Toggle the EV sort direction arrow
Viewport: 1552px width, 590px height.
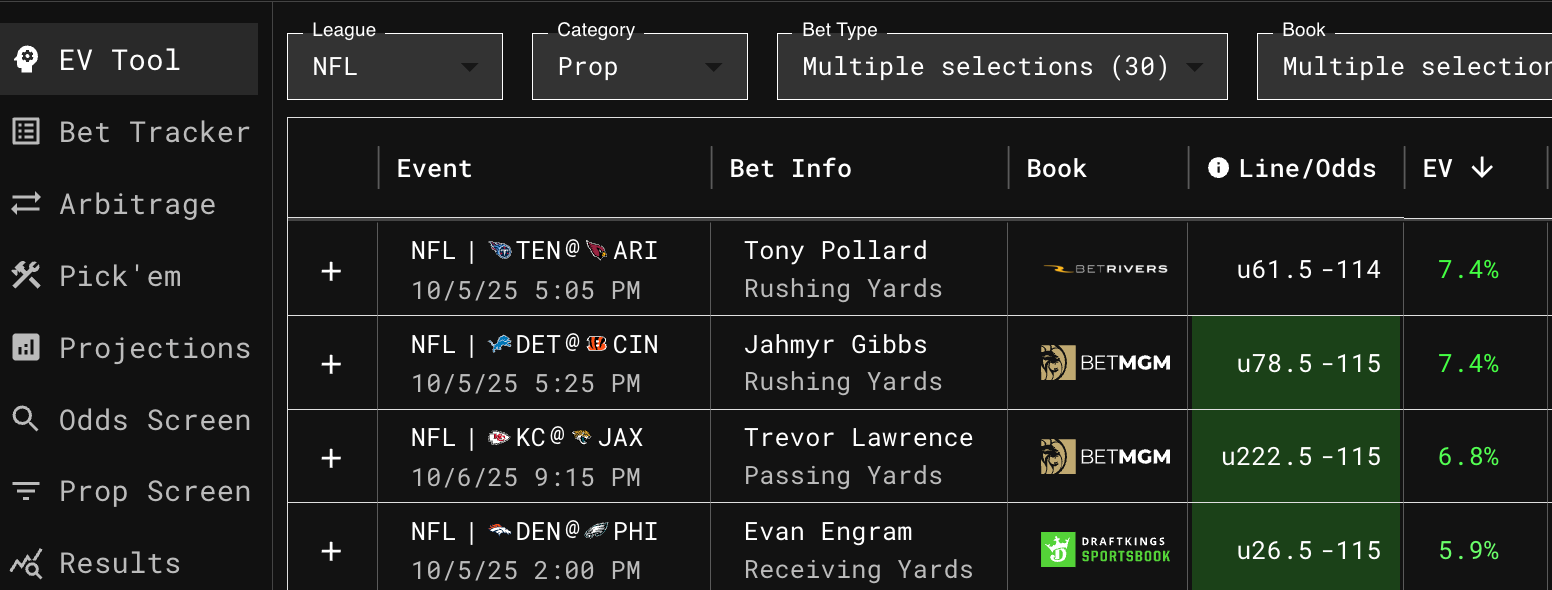coord(1481,168)
